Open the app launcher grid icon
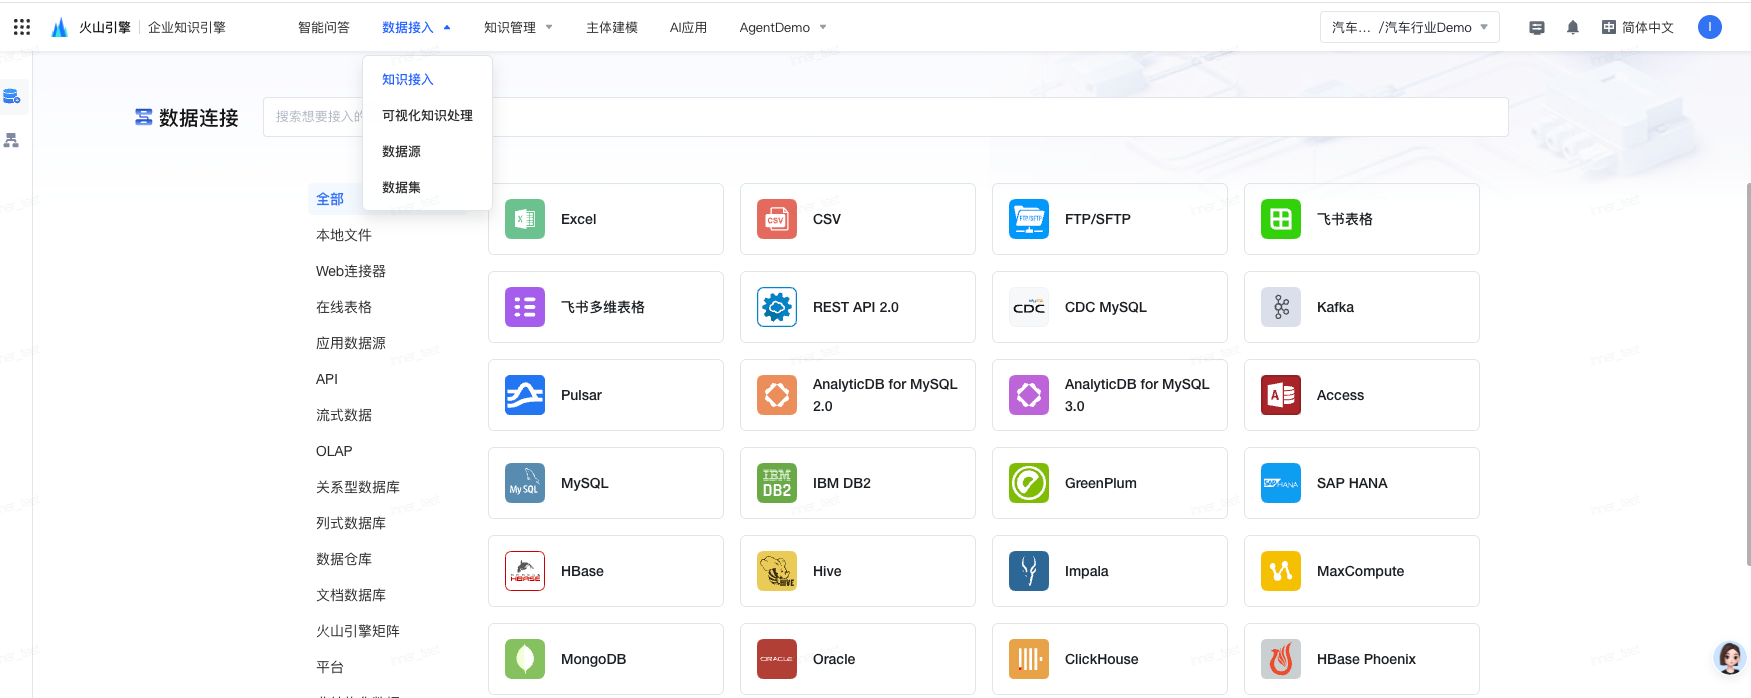This screenshot has width=1751, height=698. [x=22, y=27]
